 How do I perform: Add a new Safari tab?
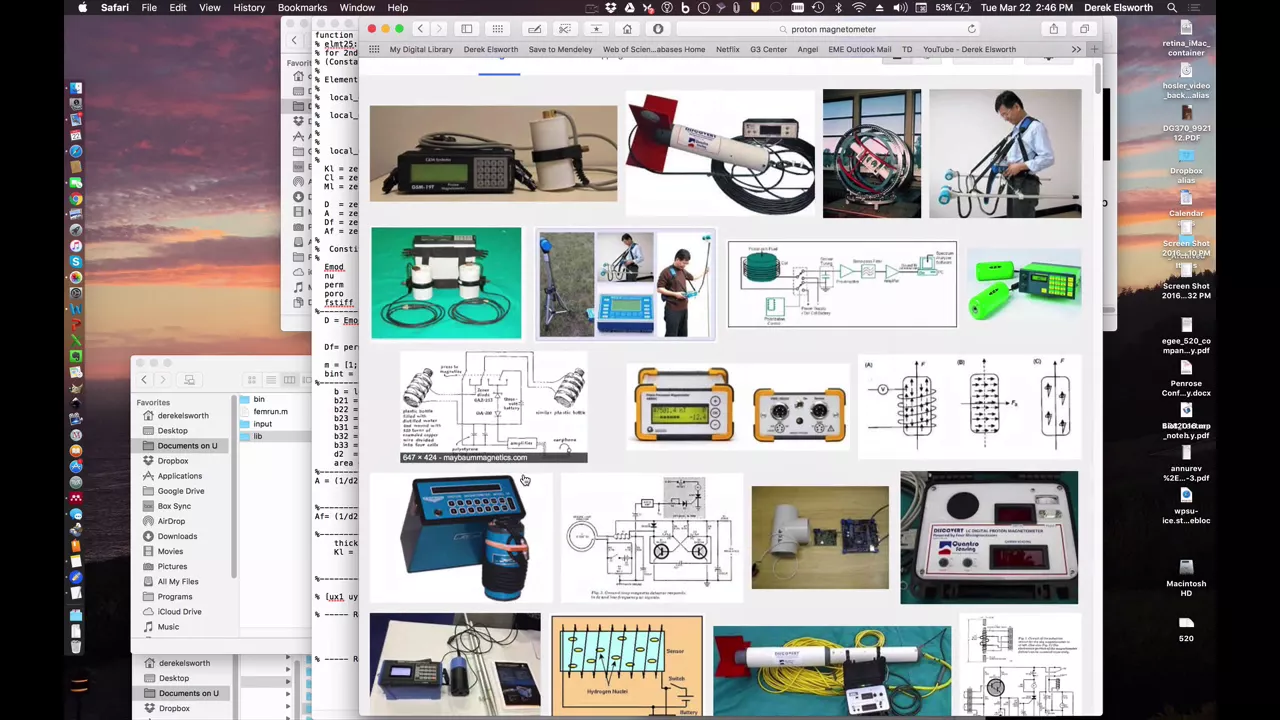[x=1094, y=49]
